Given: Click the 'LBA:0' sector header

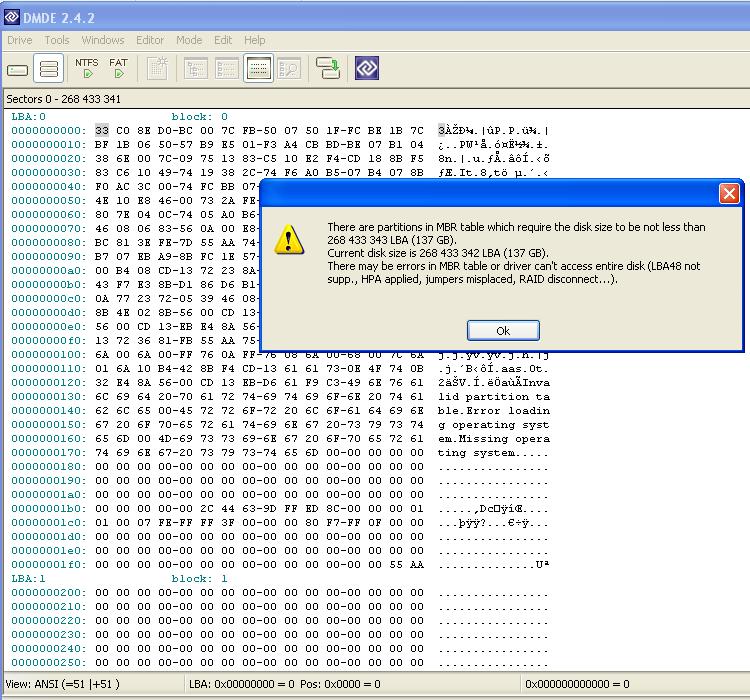Looking at the screenshot, I should pyautogui.click(x=28, y=116).
